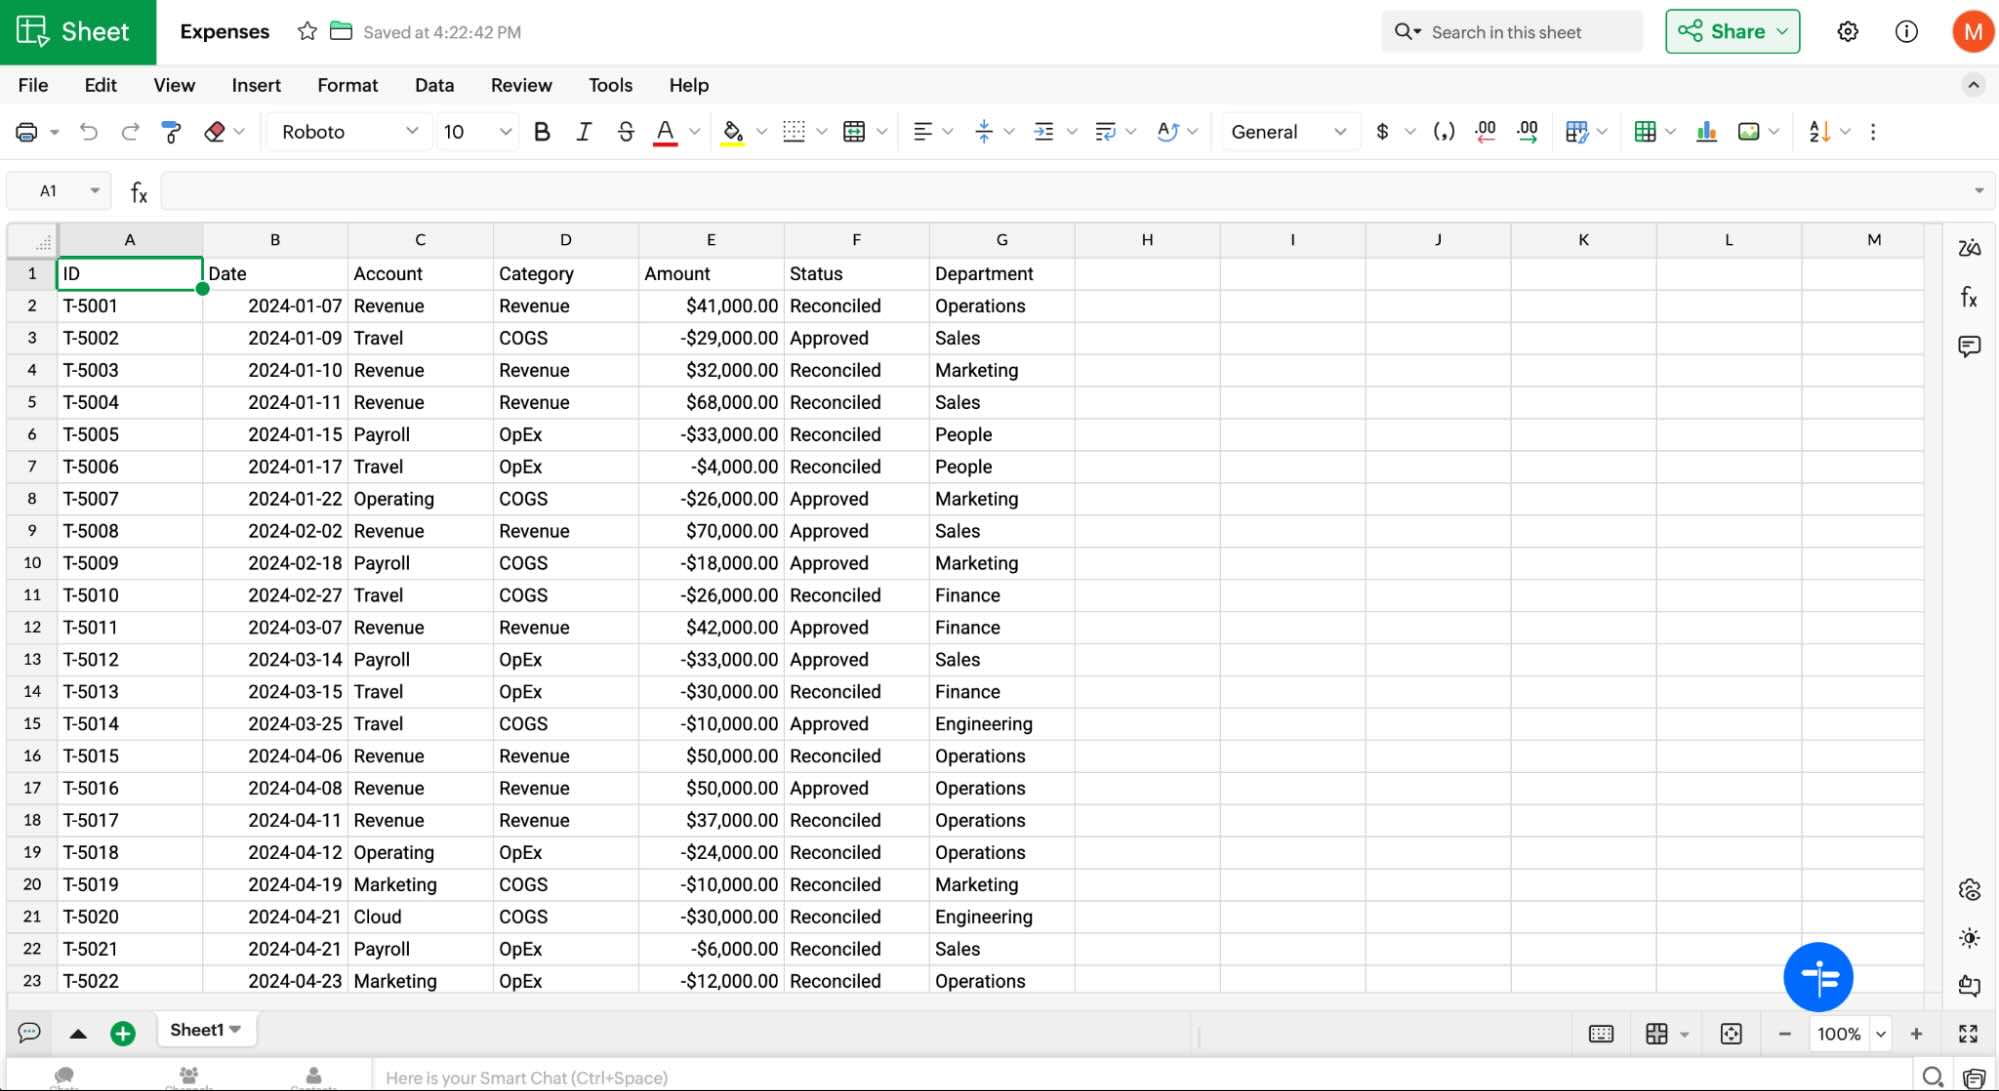Decrease decimal places
Viewport: 1999px width, 1091px height.
point(1486,132)
